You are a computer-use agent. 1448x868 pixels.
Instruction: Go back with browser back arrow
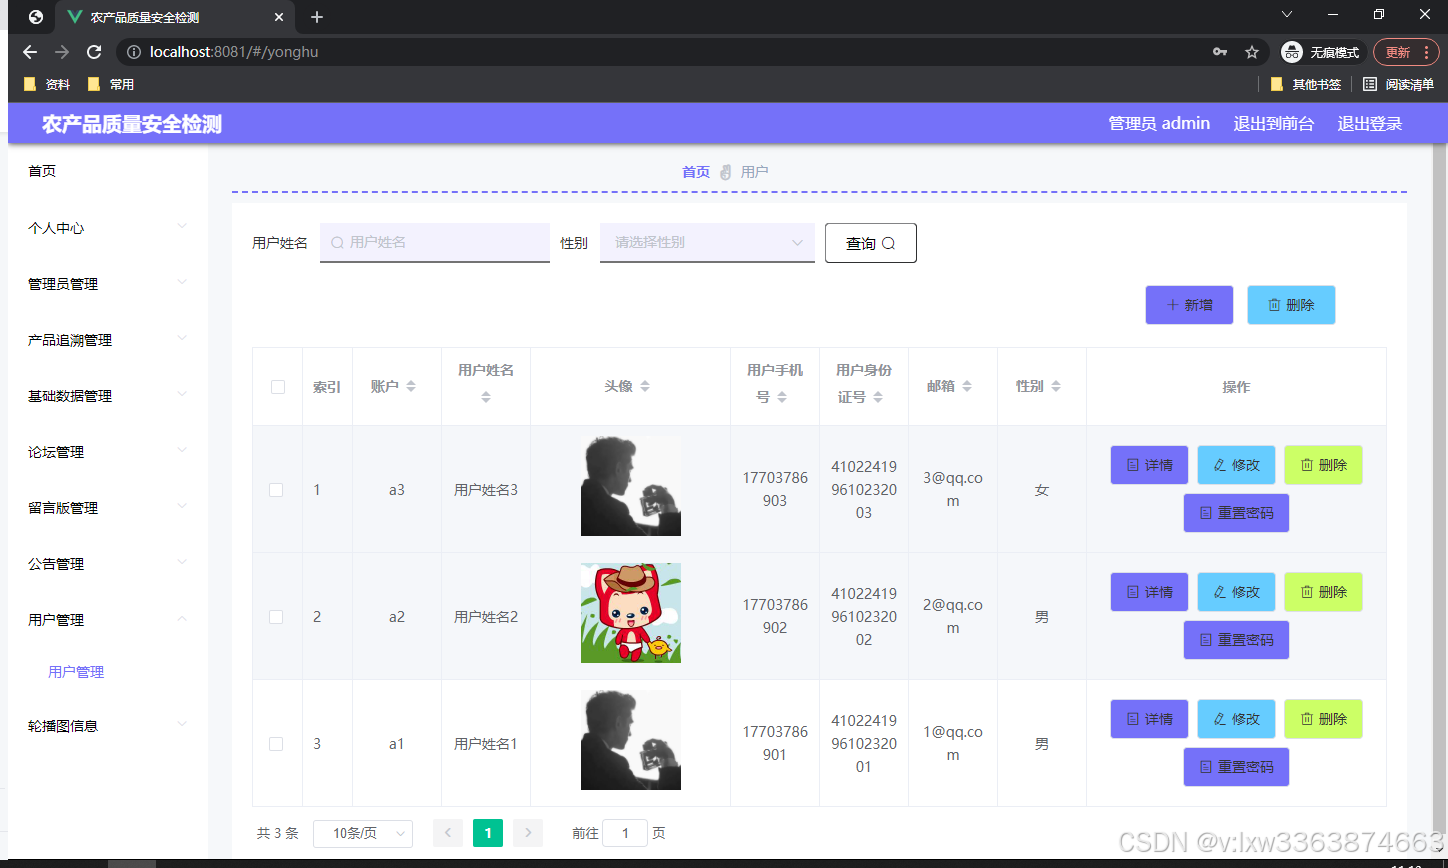(x=30, y=52)
